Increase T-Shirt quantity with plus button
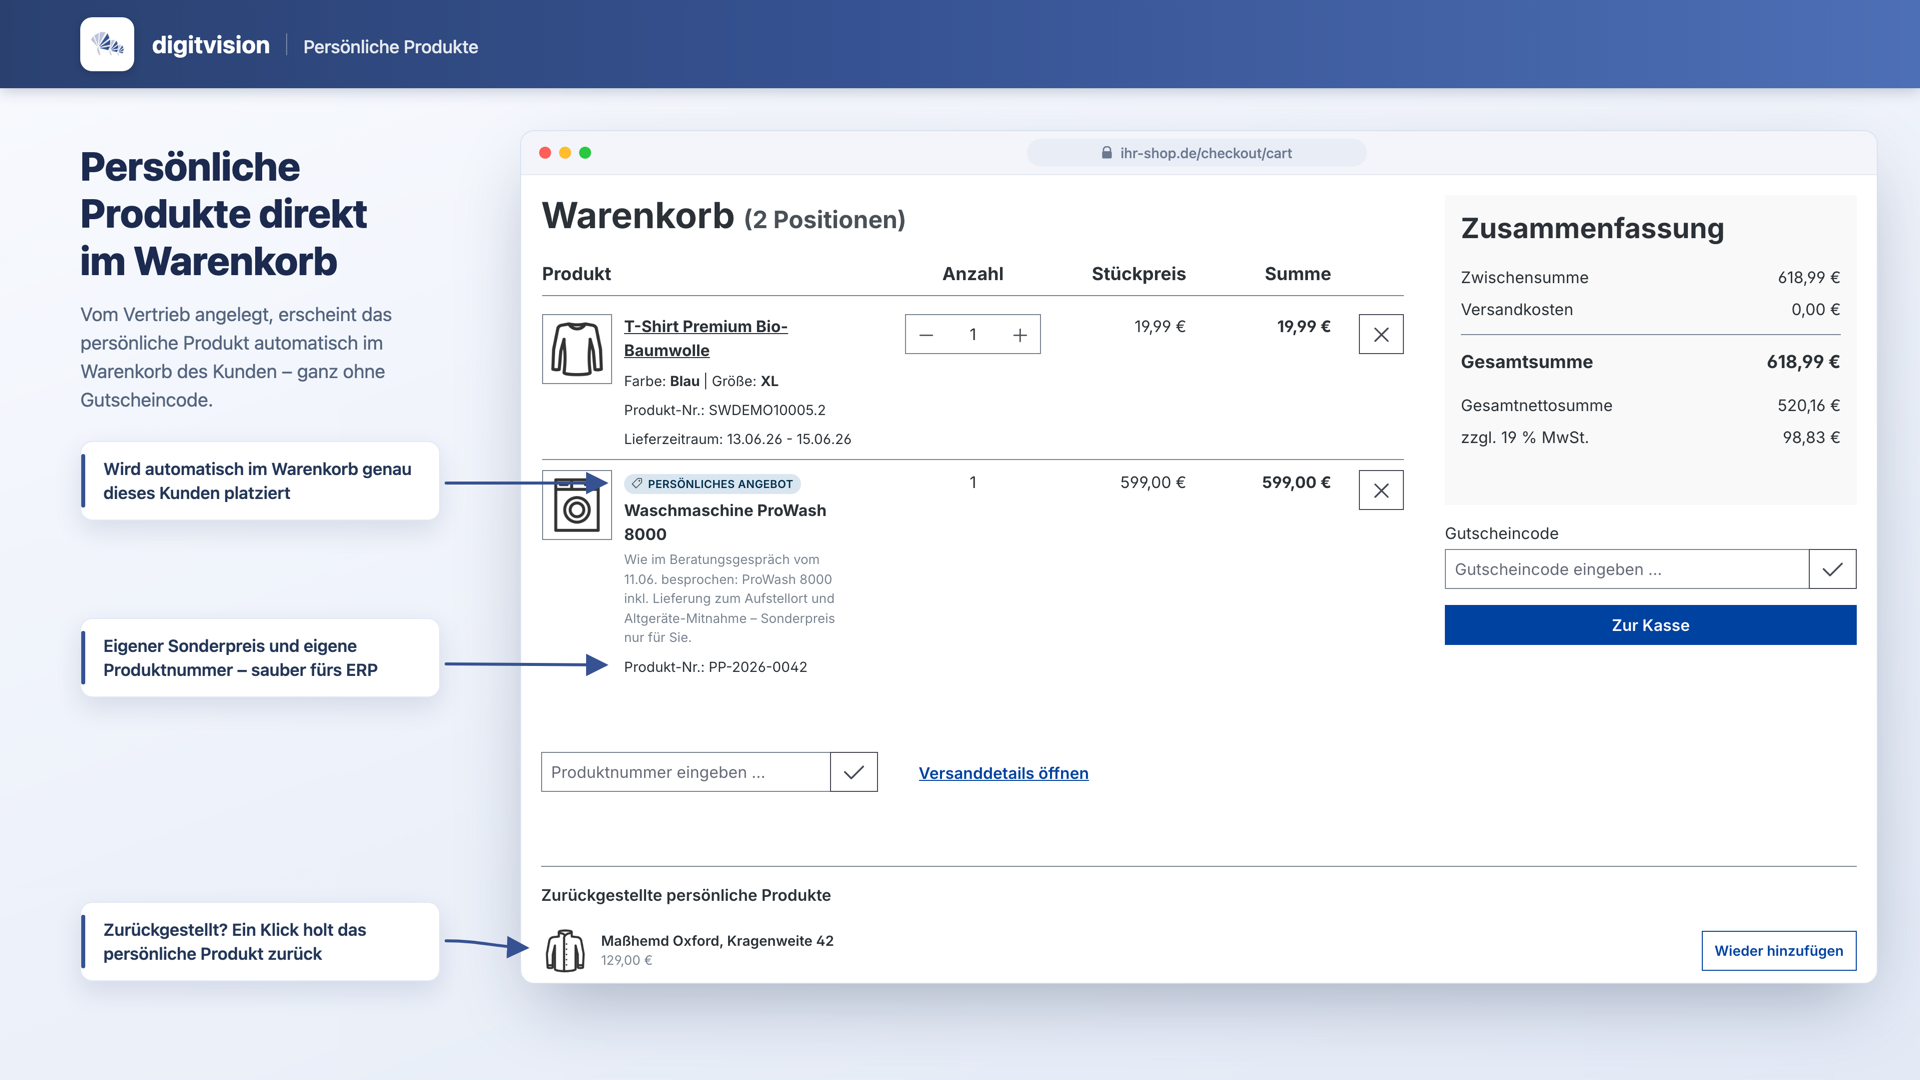The image size is (1920, 1080). point(1020,335)
